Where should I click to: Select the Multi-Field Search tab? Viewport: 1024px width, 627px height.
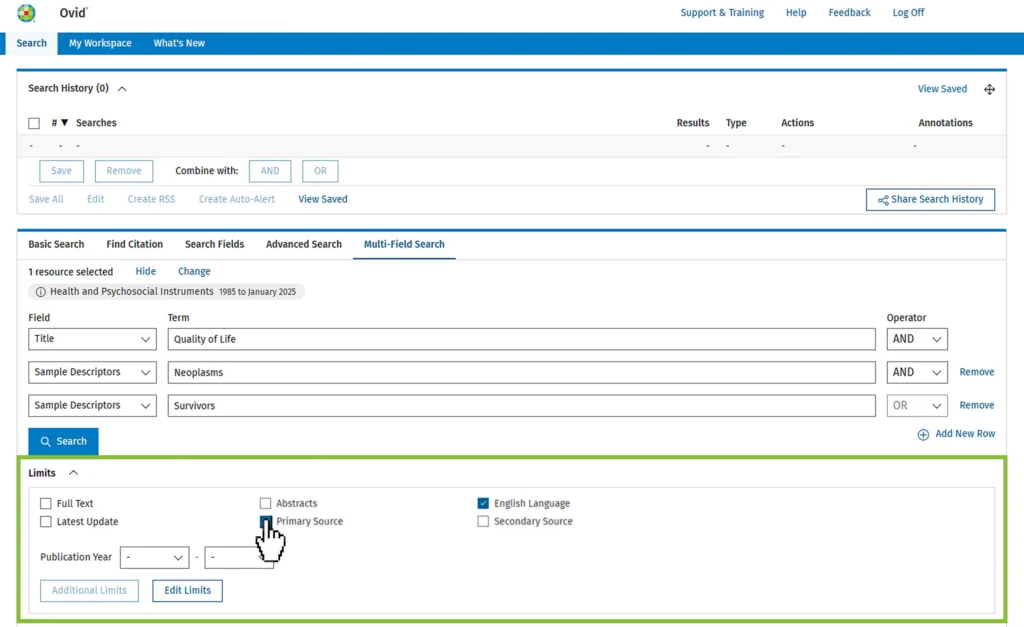click(404, 244)
